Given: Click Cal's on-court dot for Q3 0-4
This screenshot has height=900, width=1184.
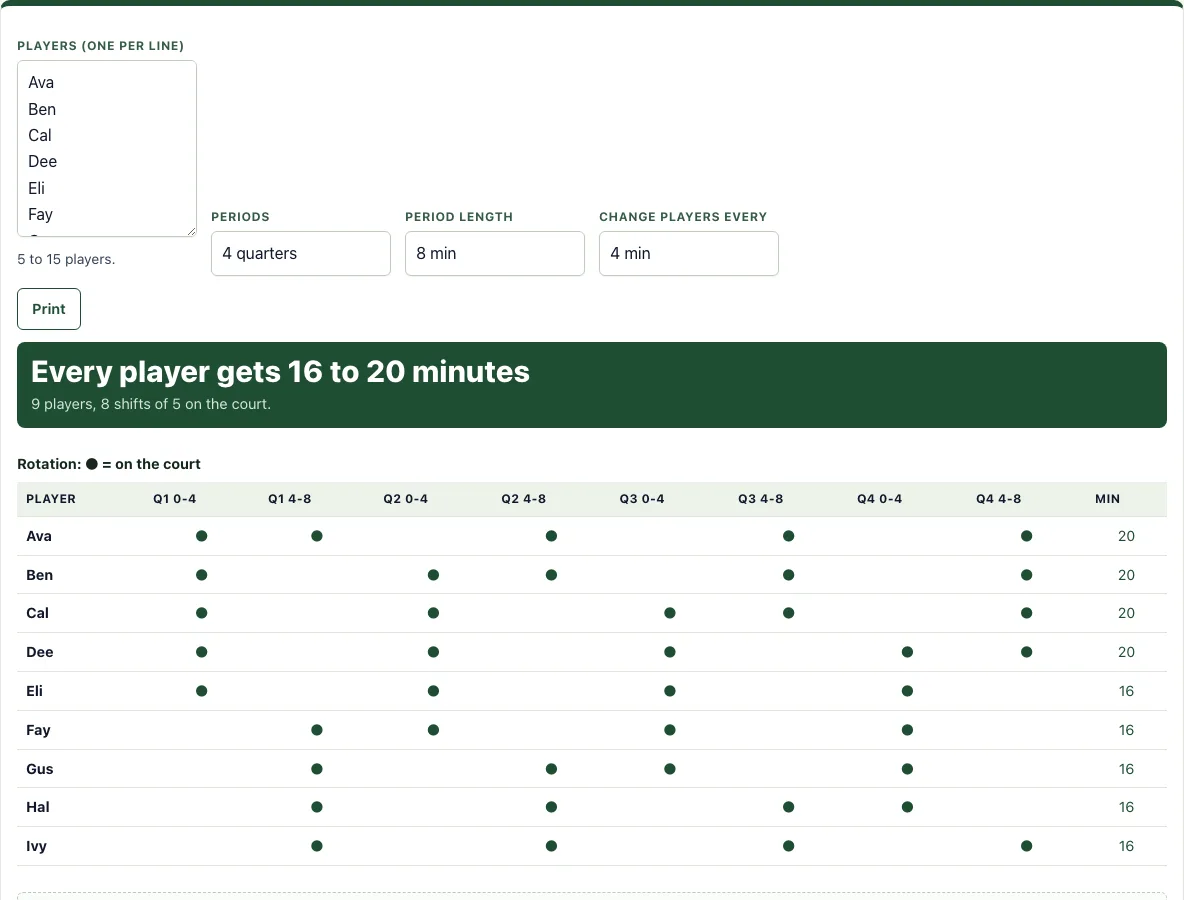Looking at the screenshot, I should (670, 613).
